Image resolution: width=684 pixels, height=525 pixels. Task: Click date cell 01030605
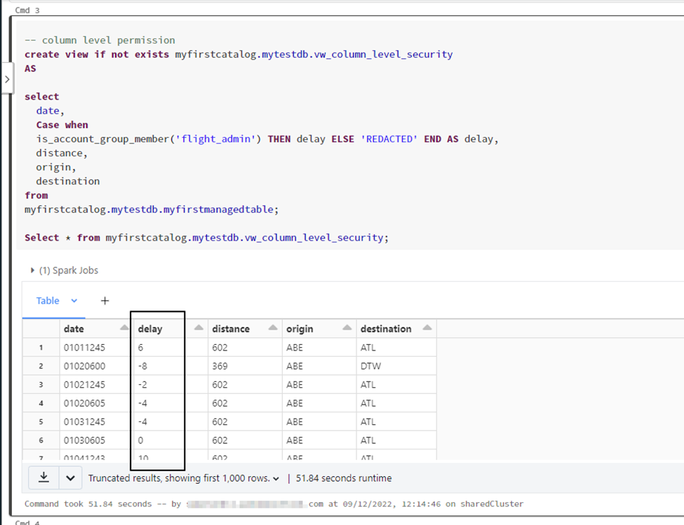(x=96, y=440)
